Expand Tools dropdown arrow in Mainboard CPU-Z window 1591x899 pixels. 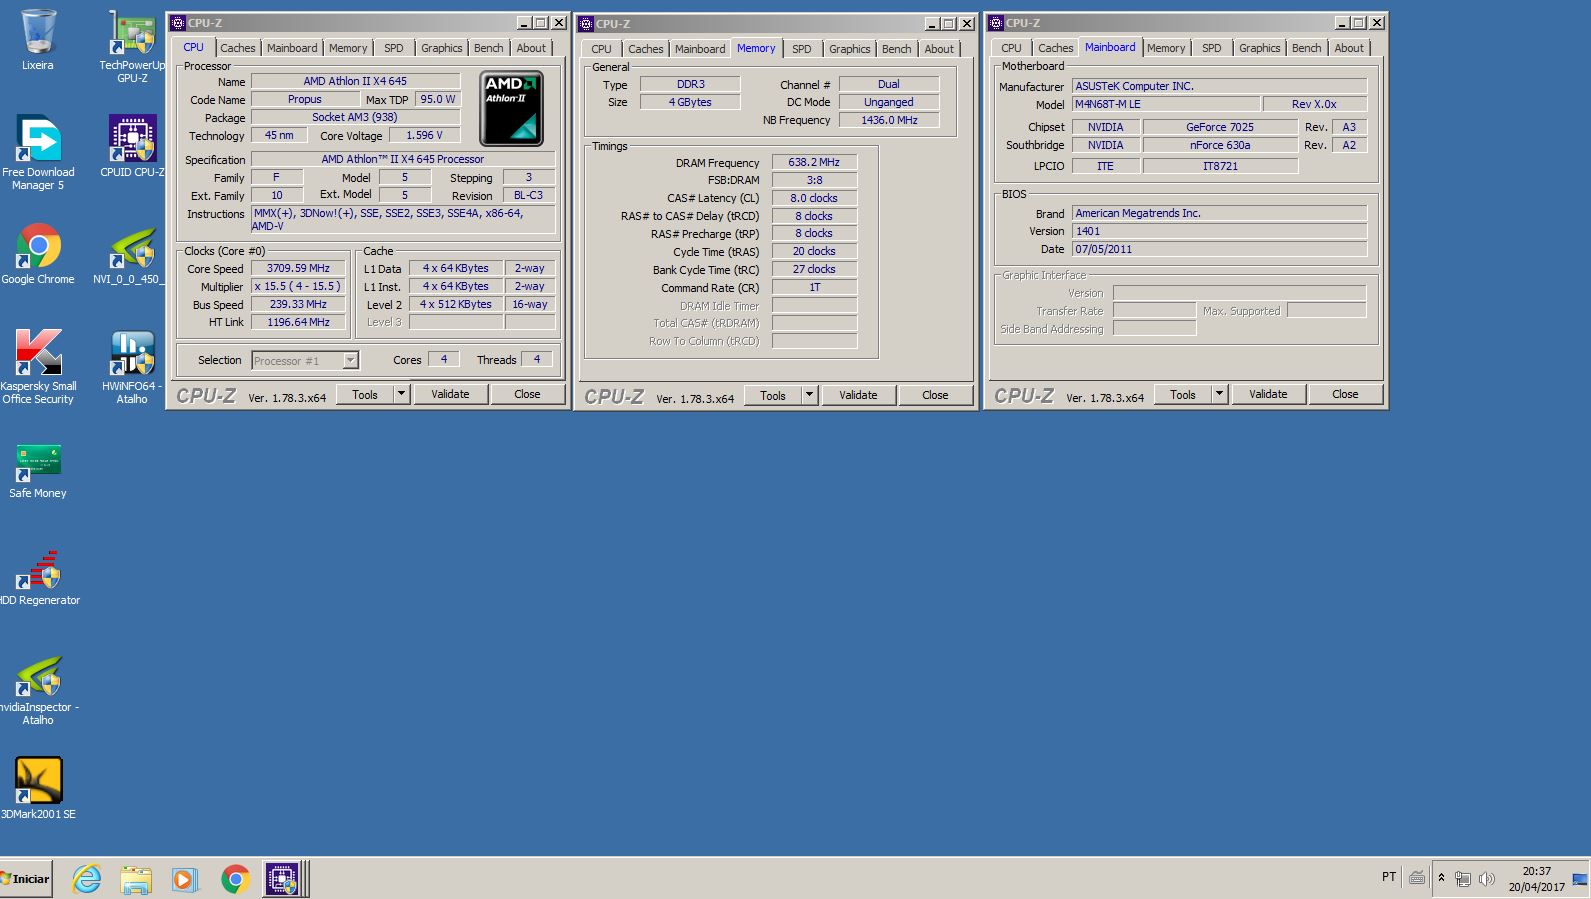1219,395
